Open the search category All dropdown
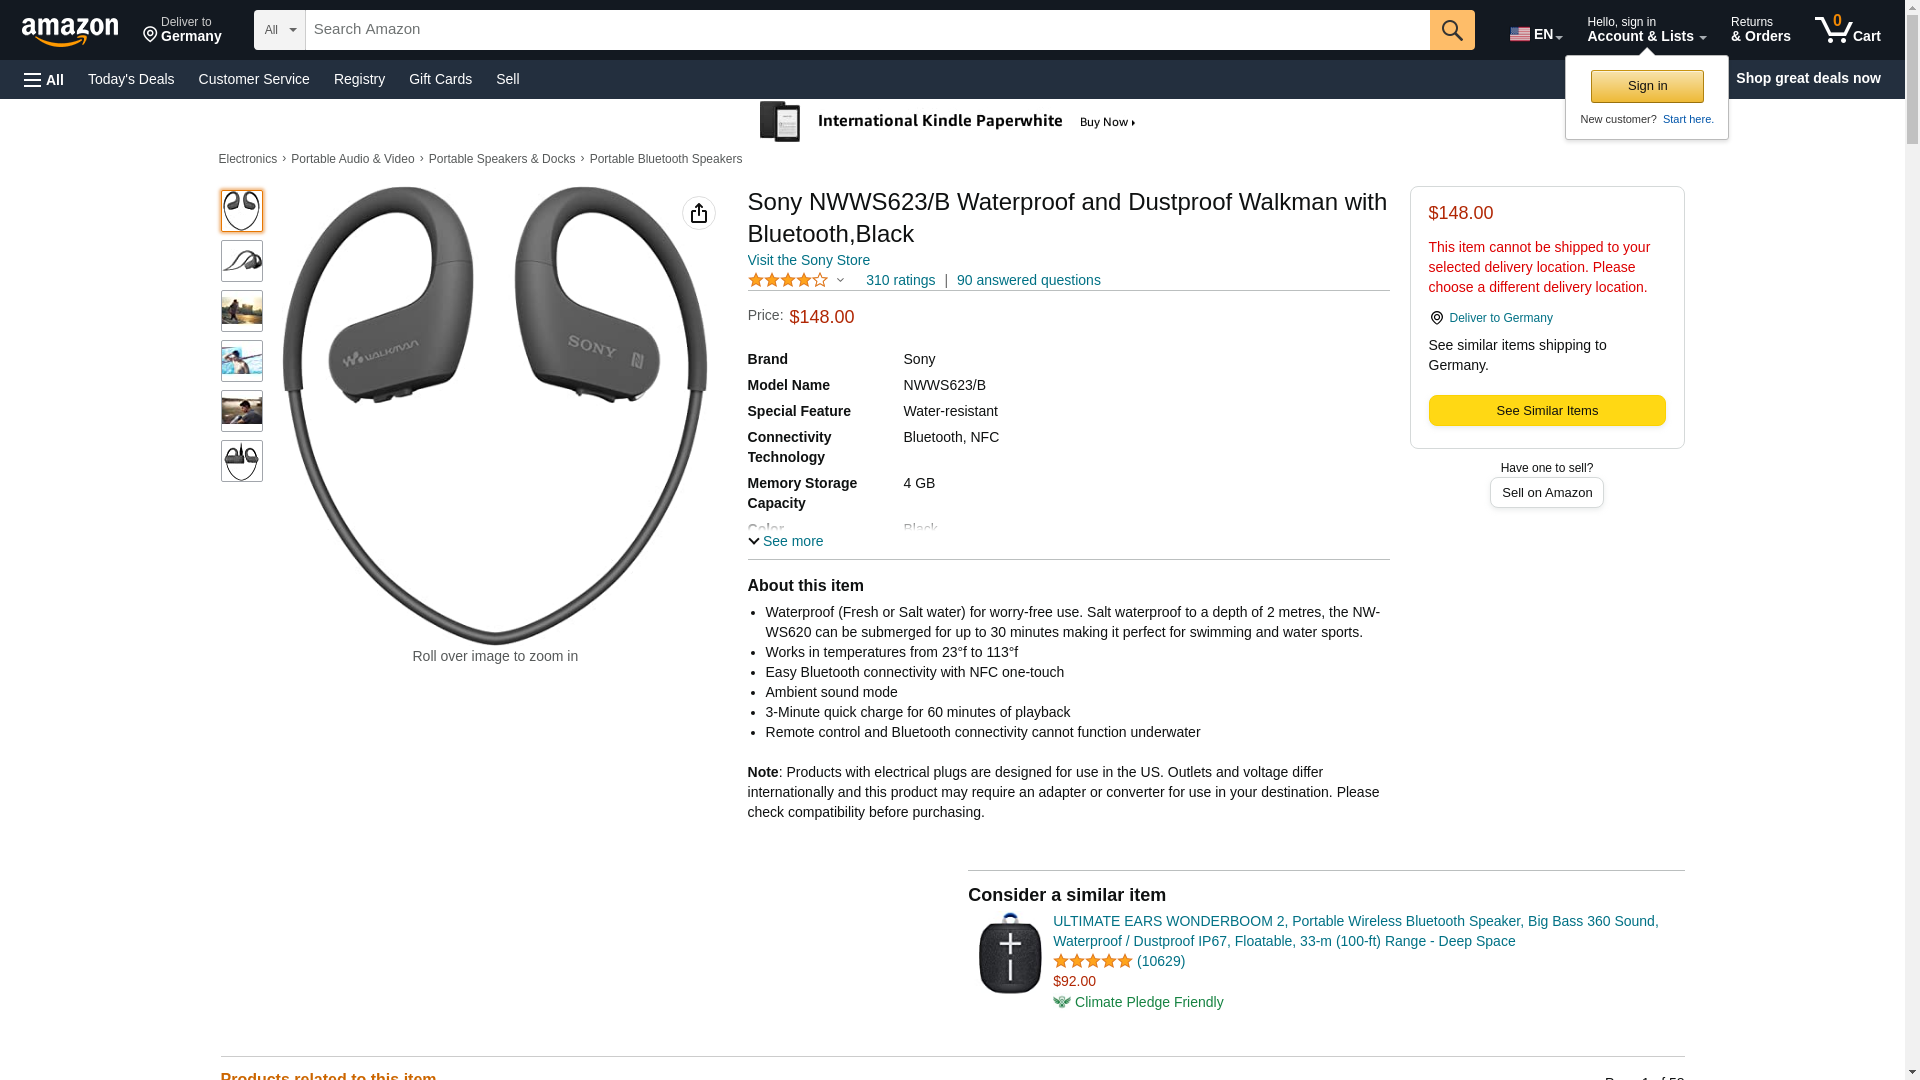The width and height of the screenshot is (1920, 1080). click(x=279, y=30)
